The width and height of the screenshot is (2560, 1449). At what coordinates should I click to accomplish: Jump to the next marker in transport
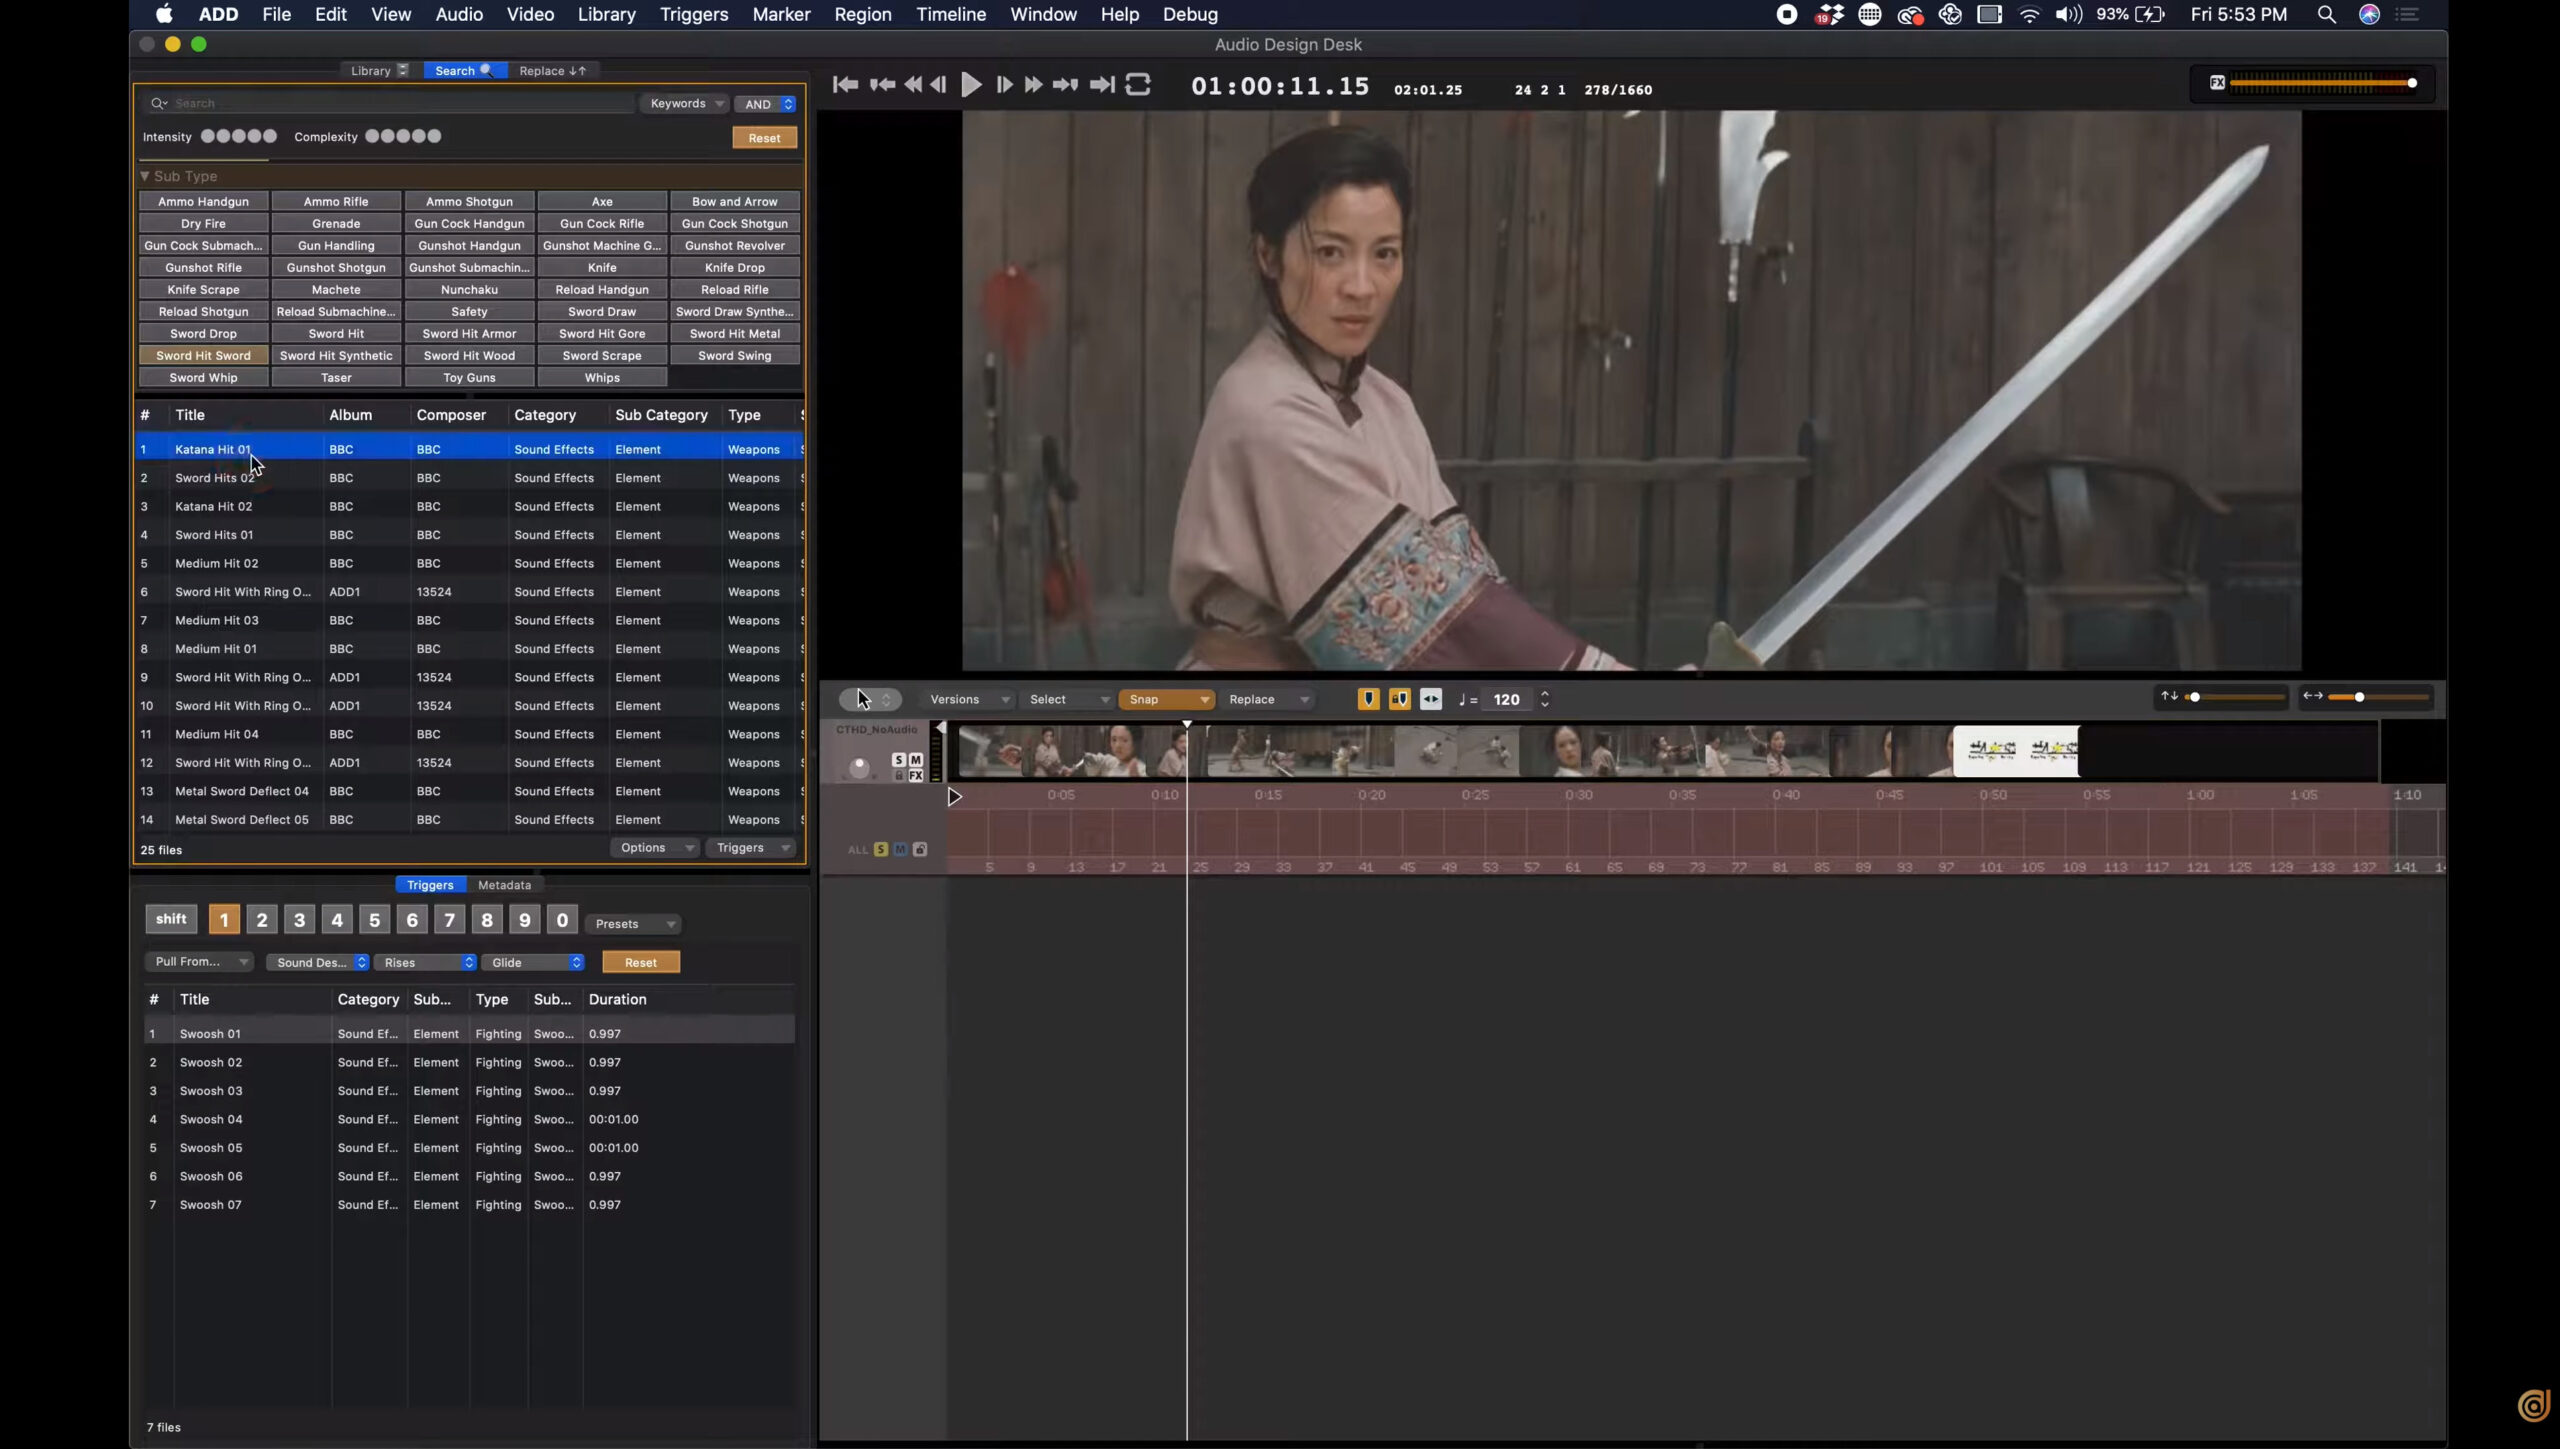[x=1065, y=85]
